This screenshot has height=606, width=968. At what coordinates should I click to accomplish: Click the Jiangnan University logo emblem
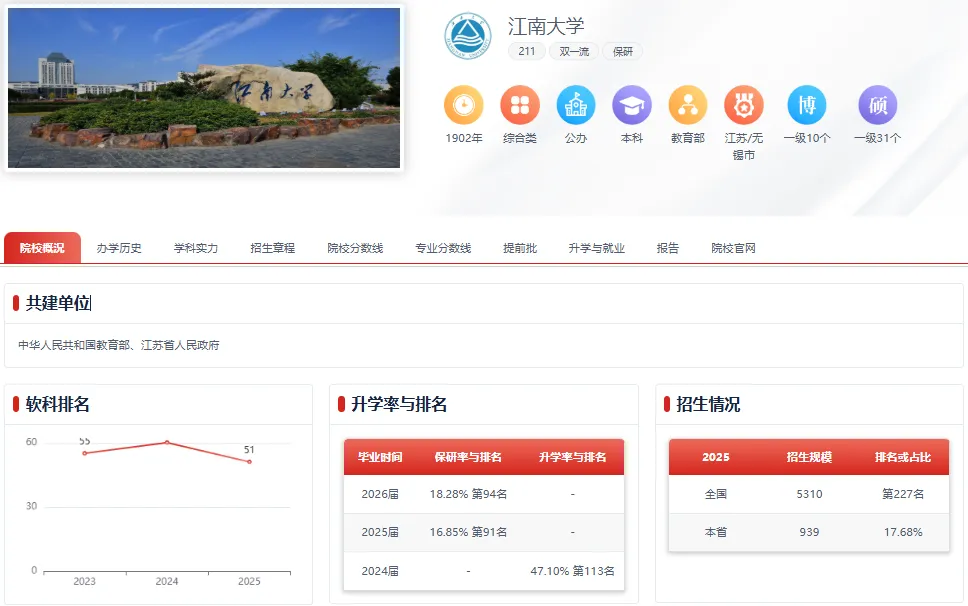click(468, 36)
